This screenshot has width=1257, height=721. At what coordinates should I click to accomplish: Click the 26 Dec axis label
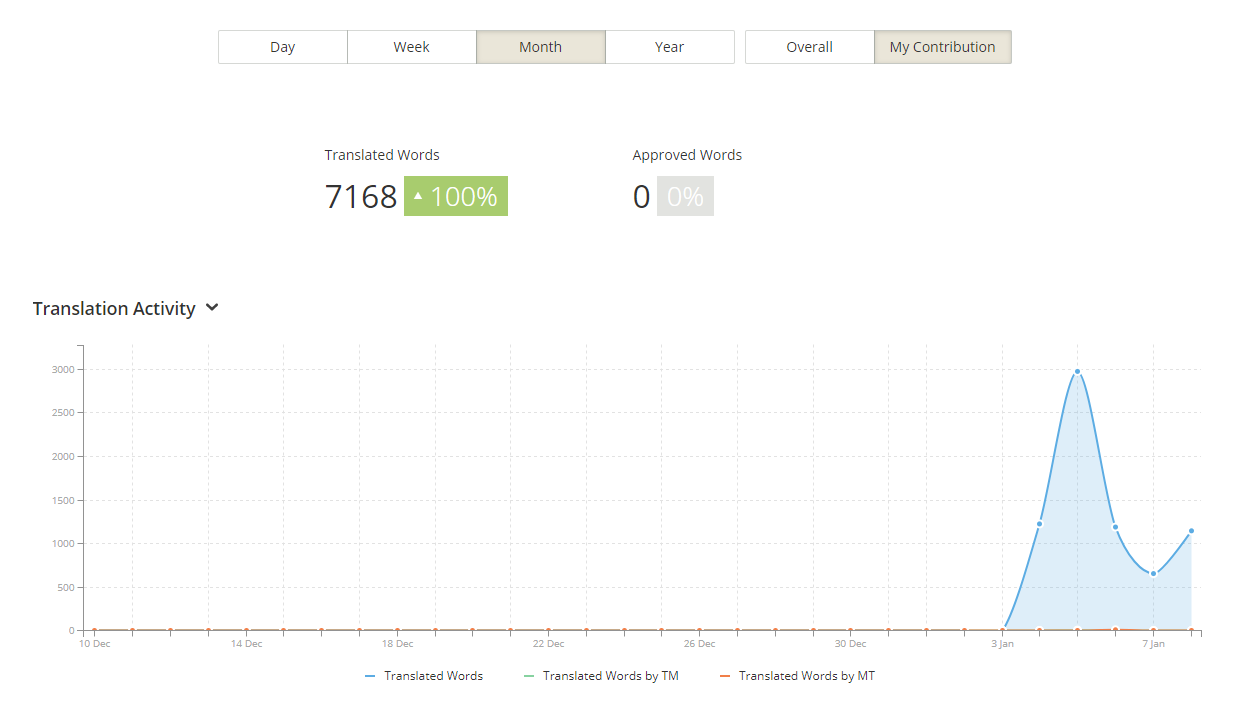point(699,644)
